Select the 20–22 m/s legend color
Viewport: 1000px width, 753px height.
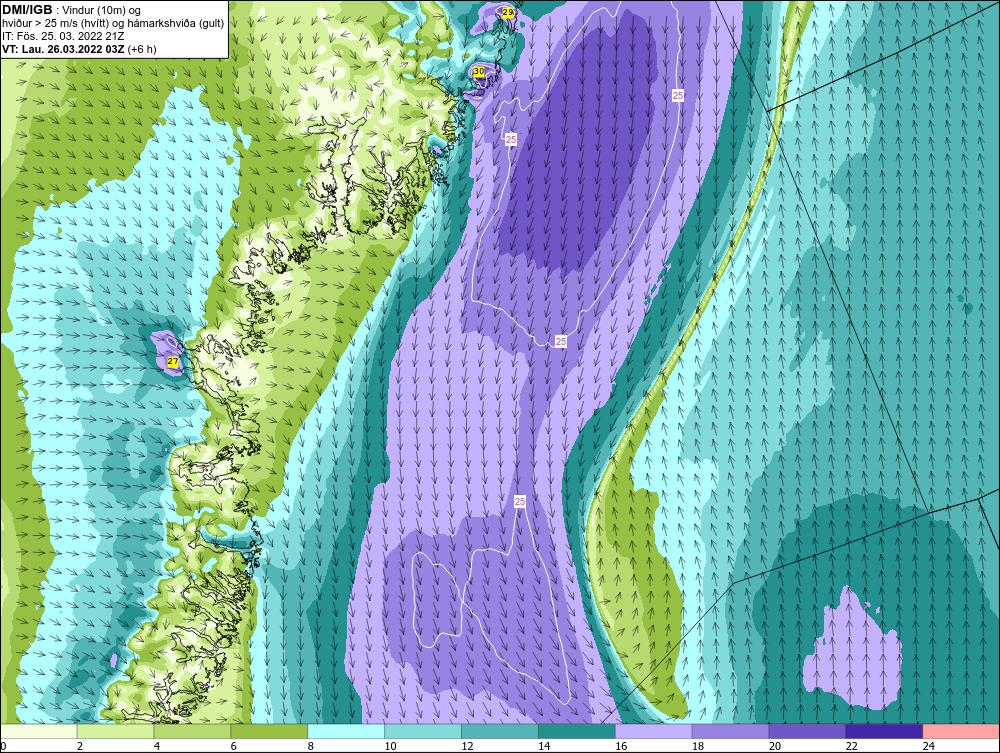[x=807, y=731]
